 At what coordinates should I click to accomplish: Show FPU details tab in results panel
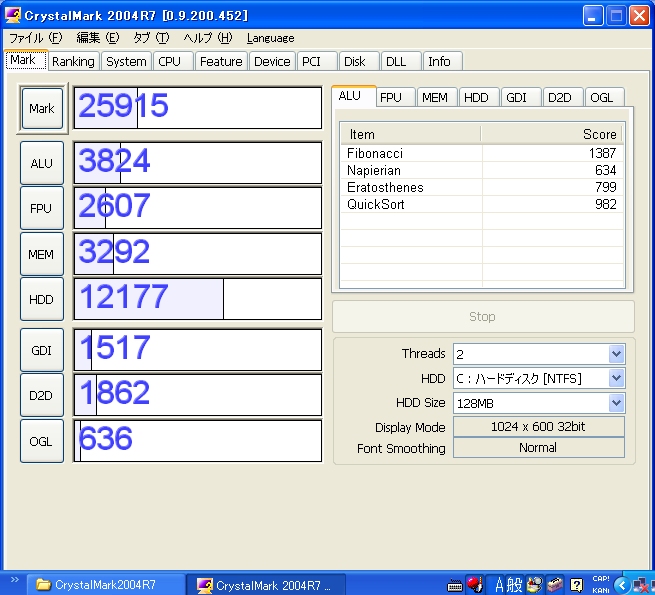click(x=394, y=97)
